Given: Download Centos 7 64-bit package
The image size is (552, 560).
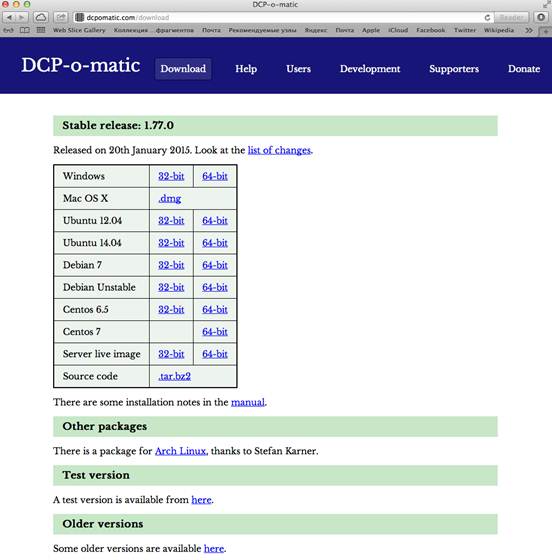Looking at the screenshot, I should point(215,332).
